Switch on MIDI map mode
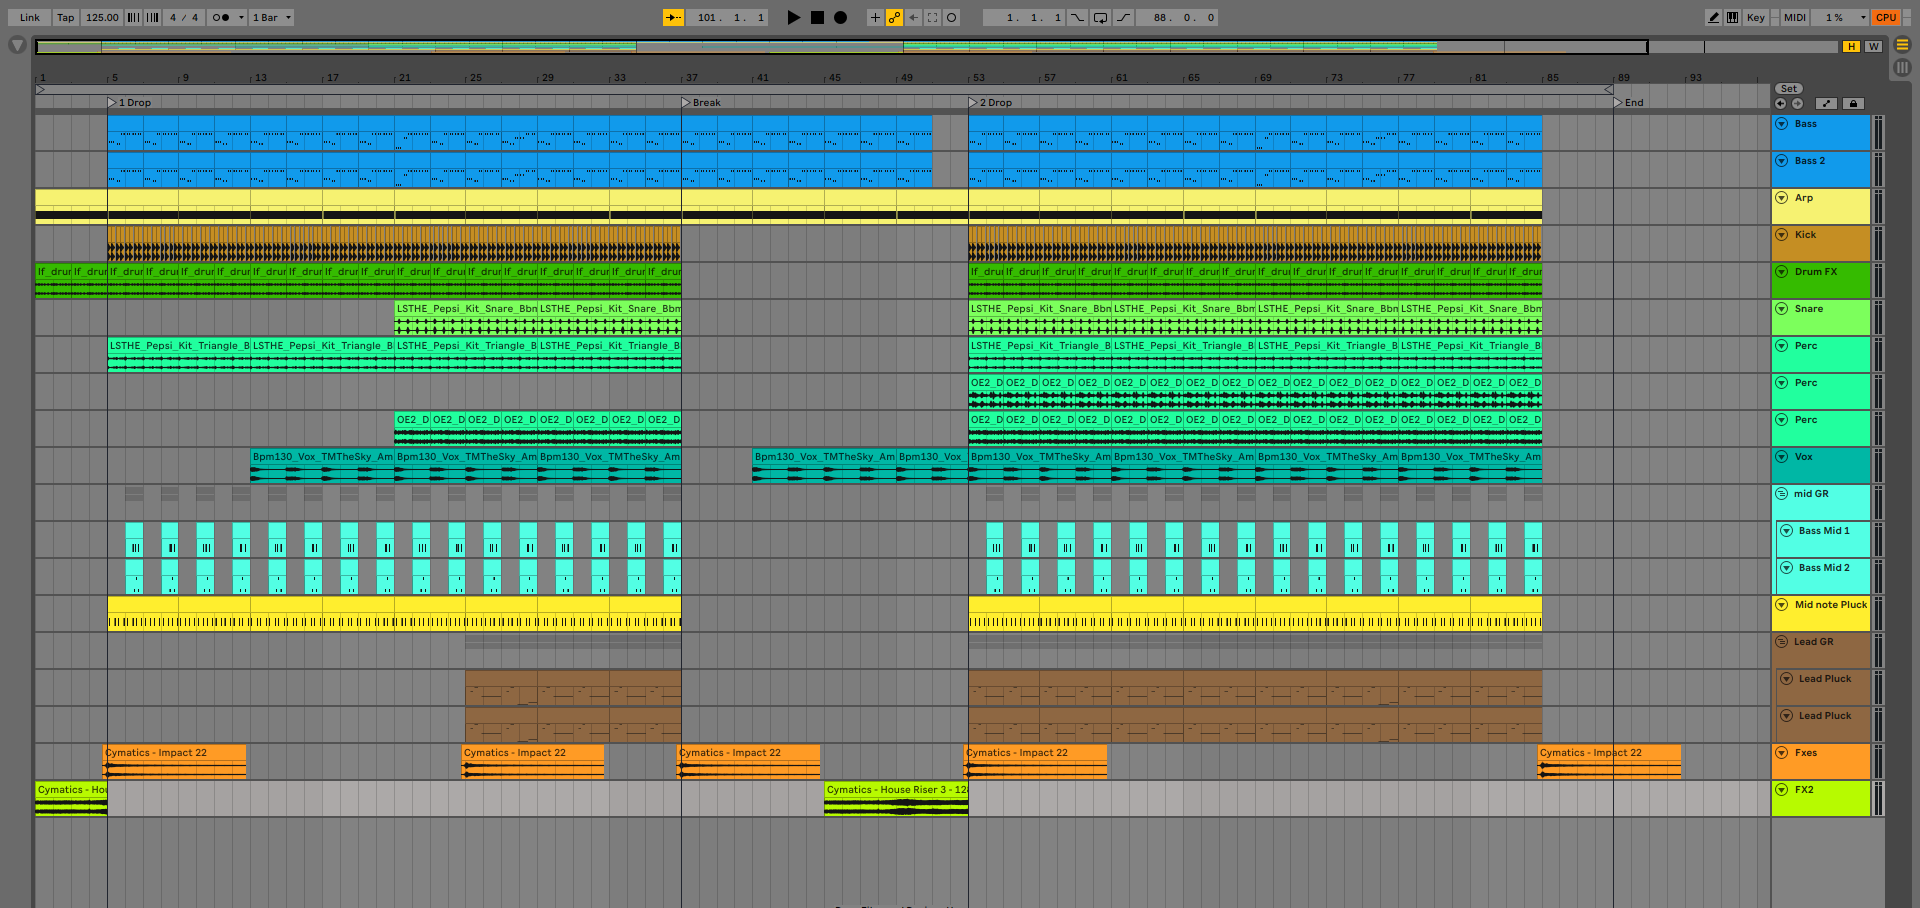The image size is (1920, 908). 1794,17
